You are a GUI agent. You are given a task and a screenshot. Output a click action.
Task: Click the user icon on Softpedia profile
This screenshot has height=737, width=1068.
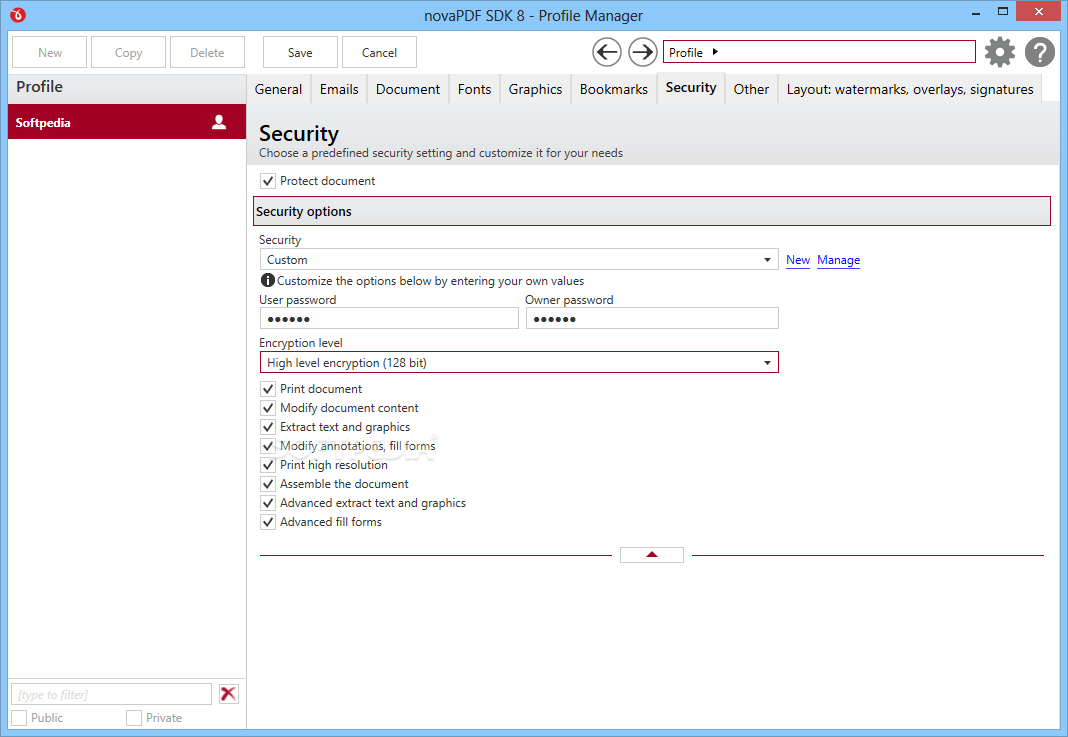[x=219, y=122]
